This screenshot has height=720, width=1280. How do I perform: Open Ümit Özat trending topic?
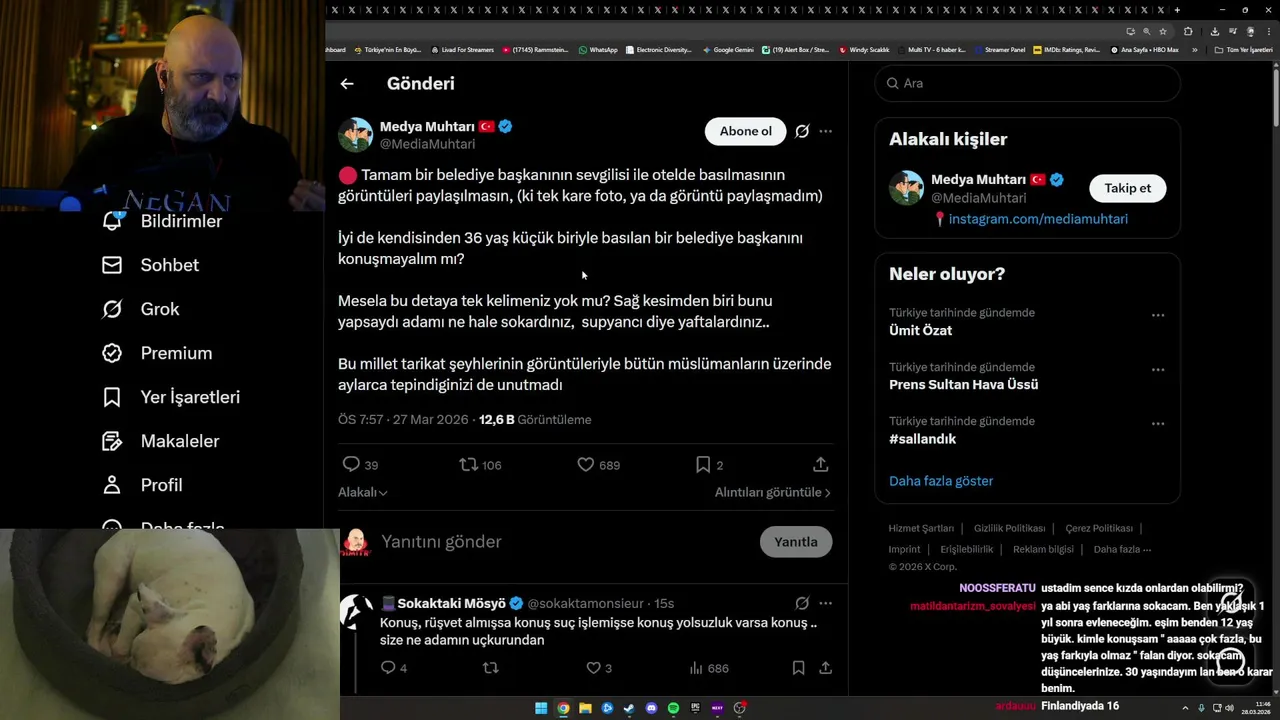(x=920, y=331)
